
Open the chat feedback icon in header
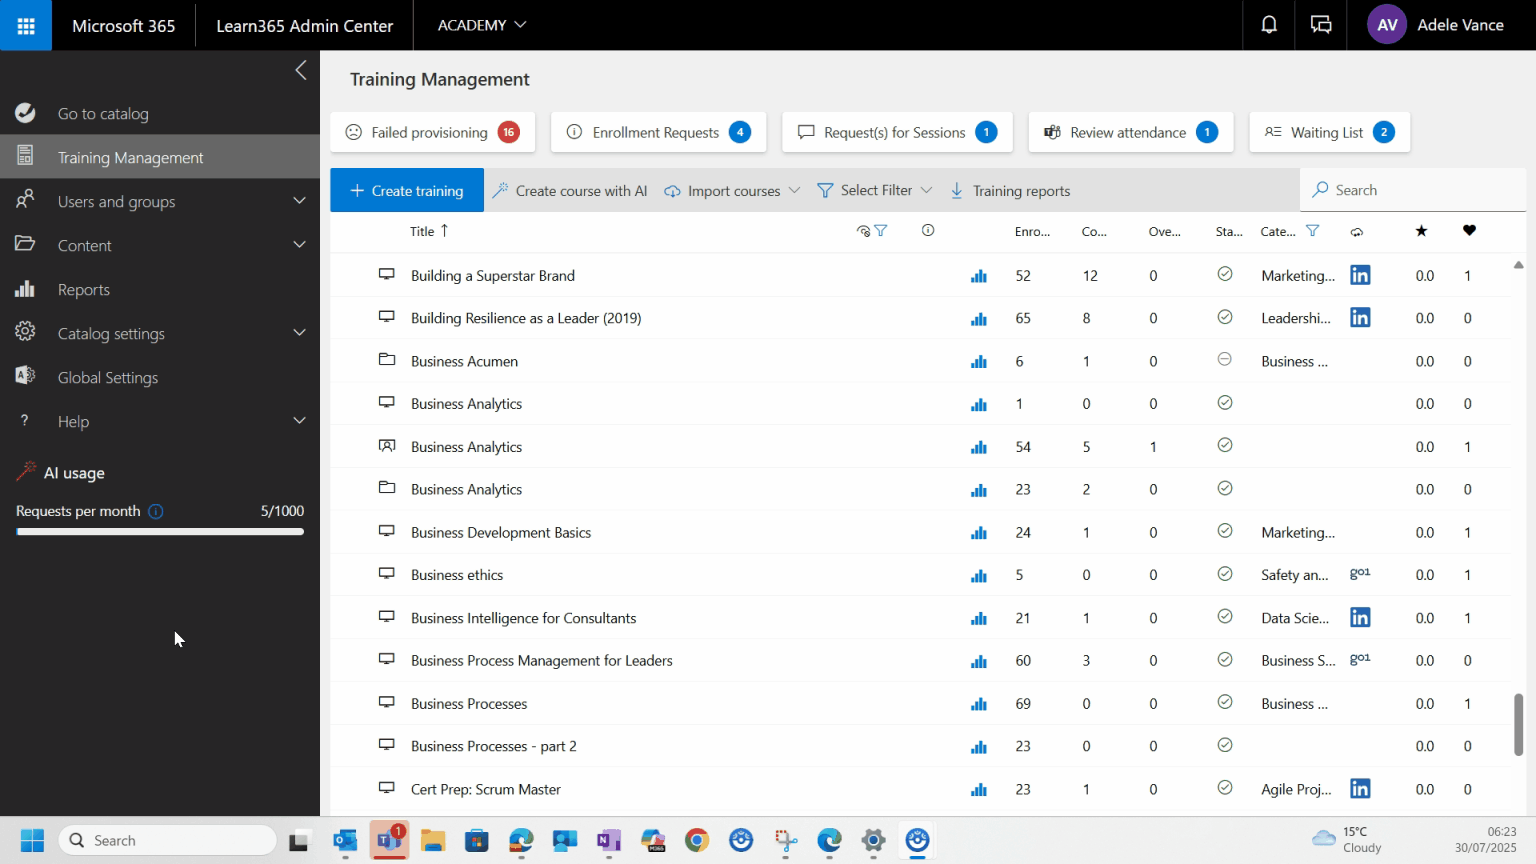click(1321, 25)
